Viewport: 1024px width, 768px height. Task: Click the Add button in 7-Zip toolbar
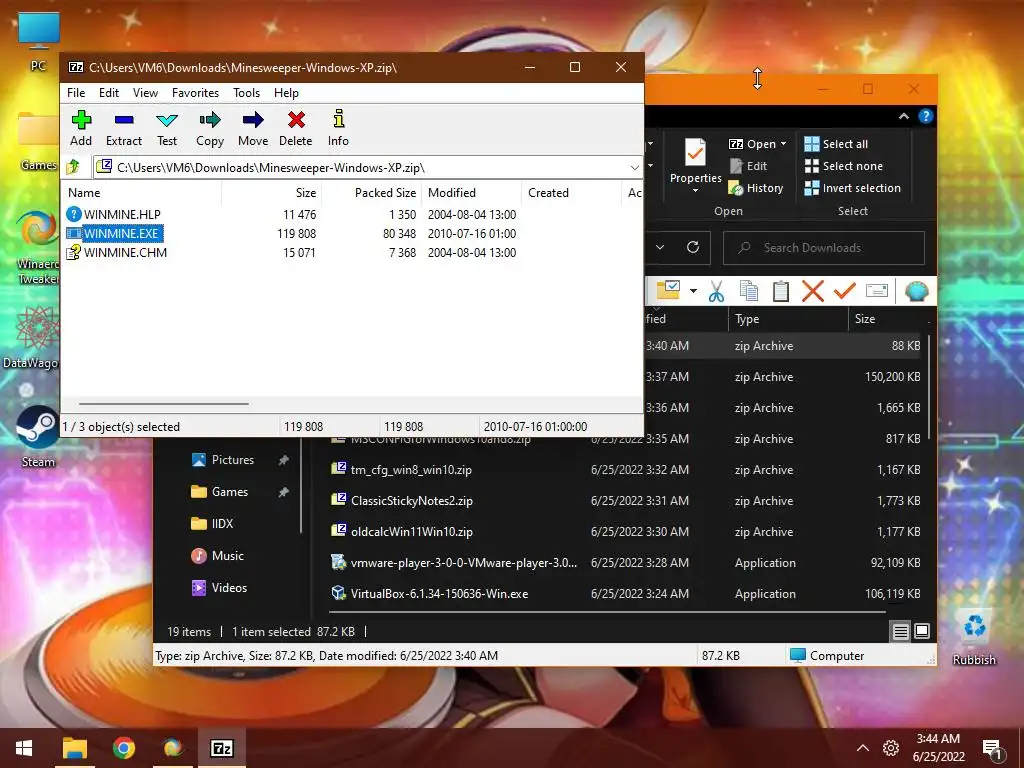coord(81,129)
